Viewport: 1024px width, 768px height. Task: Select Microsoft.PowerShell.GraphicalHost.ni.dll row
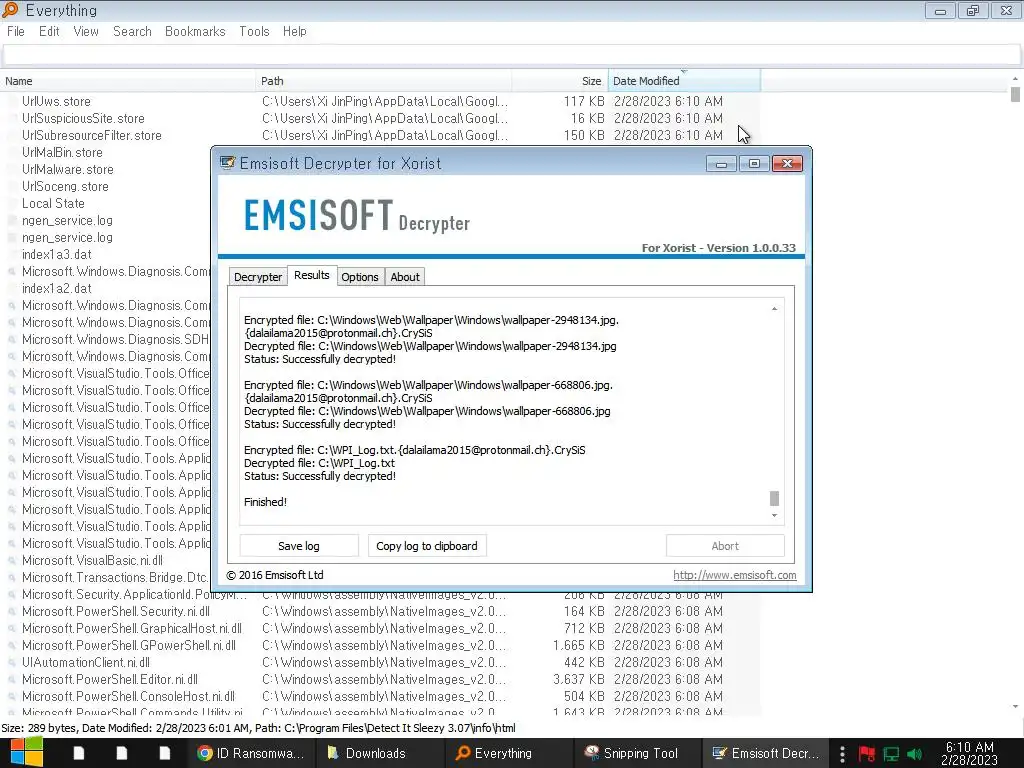[x=381, y=628]
